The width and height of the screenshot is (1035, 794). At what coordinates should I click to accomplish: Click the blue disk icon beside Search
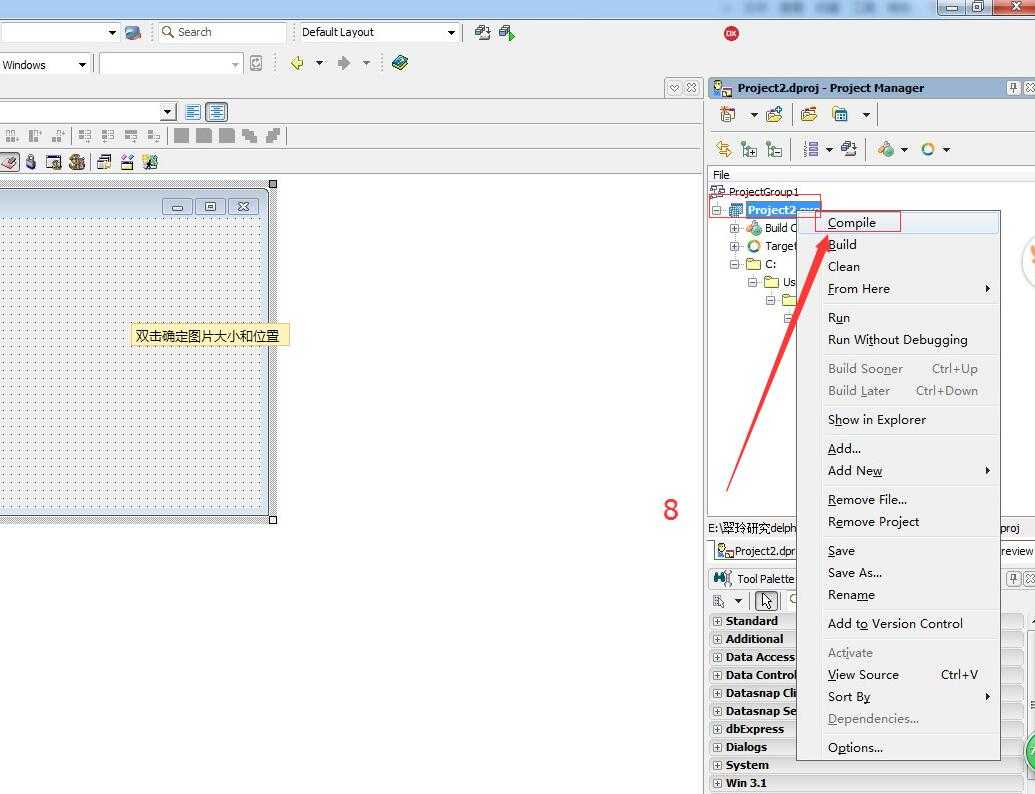coord(133,32)
